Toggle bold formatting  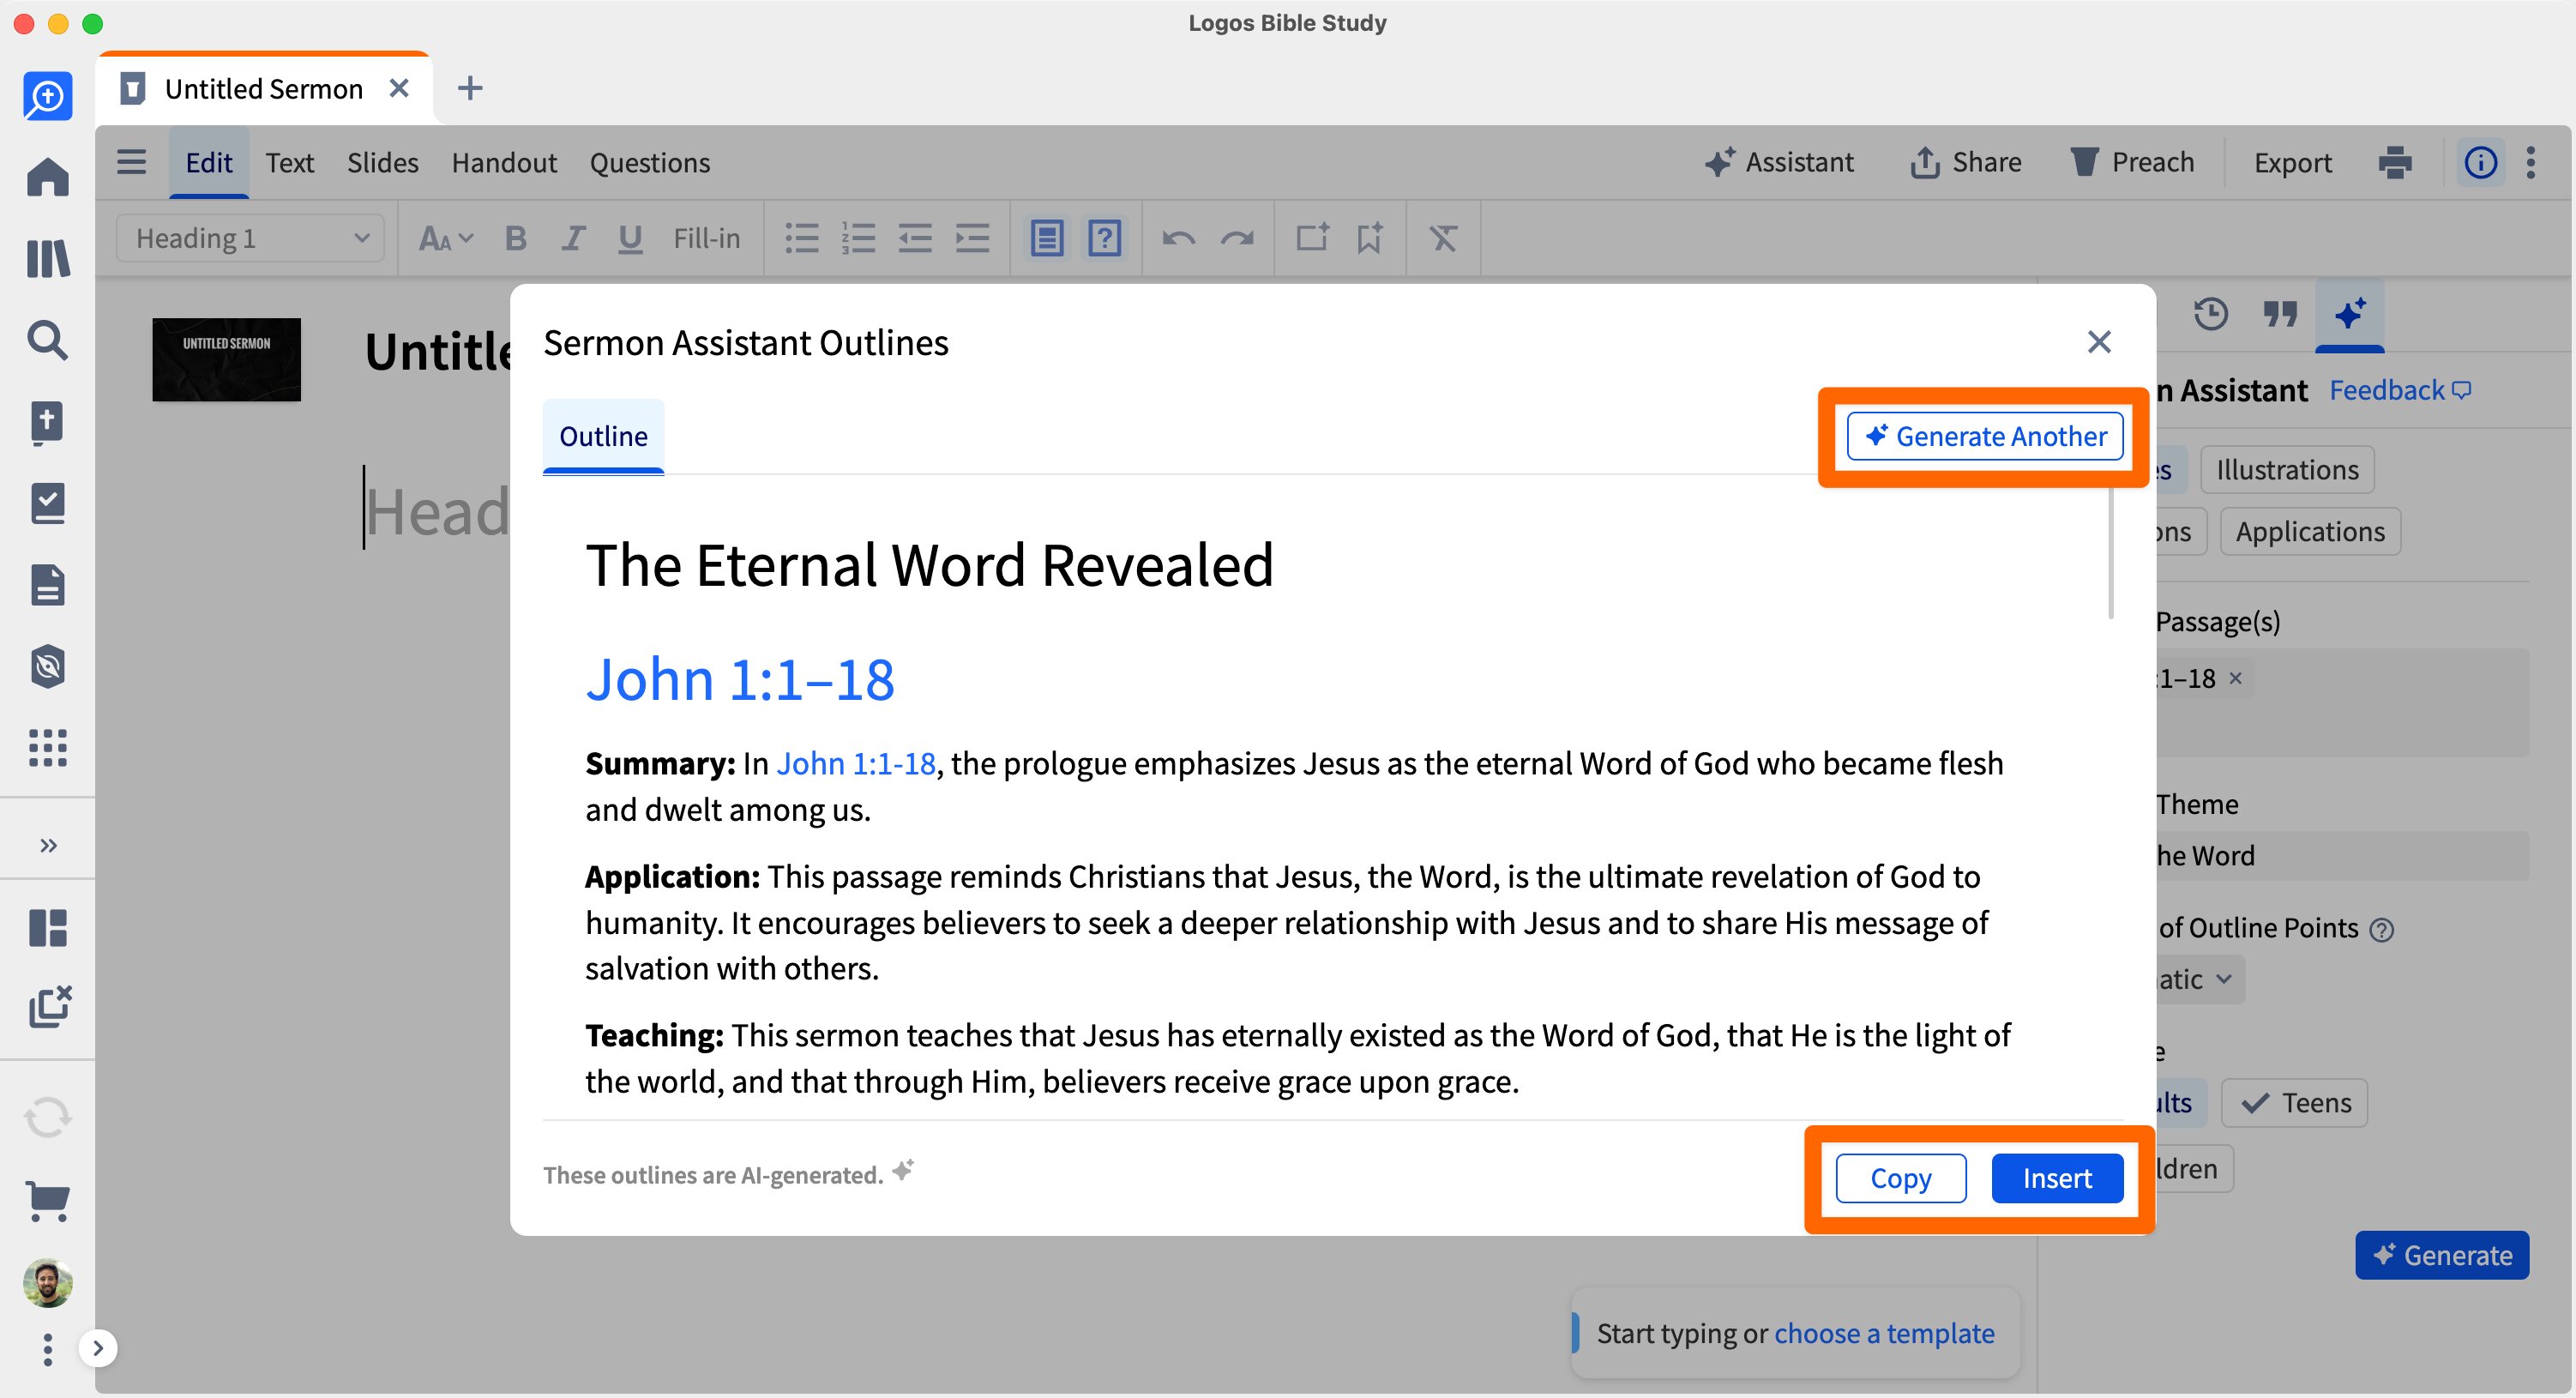click(515, 238)
